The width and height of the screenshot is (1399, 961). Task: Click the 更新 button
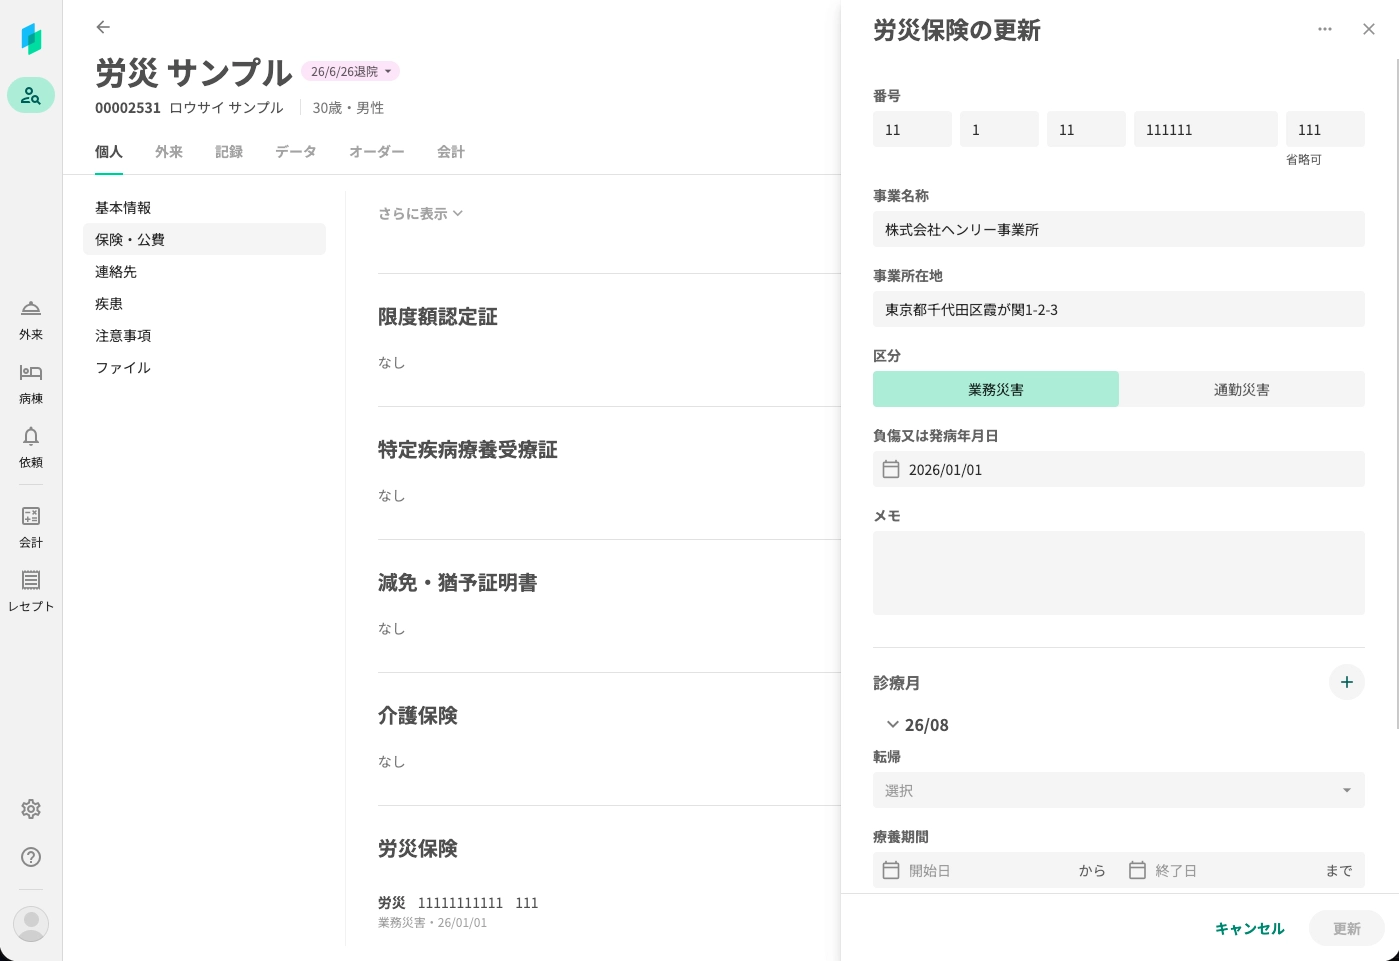point(1347,928)
